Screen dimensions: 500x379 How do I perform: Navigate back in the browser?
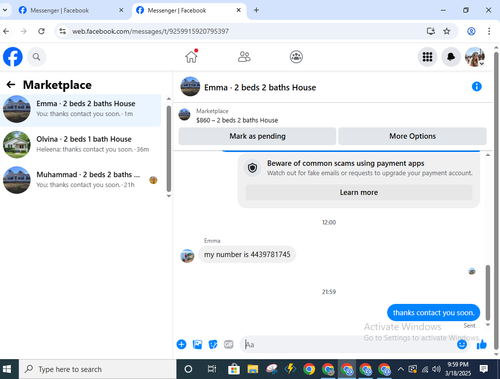[6, 31]
